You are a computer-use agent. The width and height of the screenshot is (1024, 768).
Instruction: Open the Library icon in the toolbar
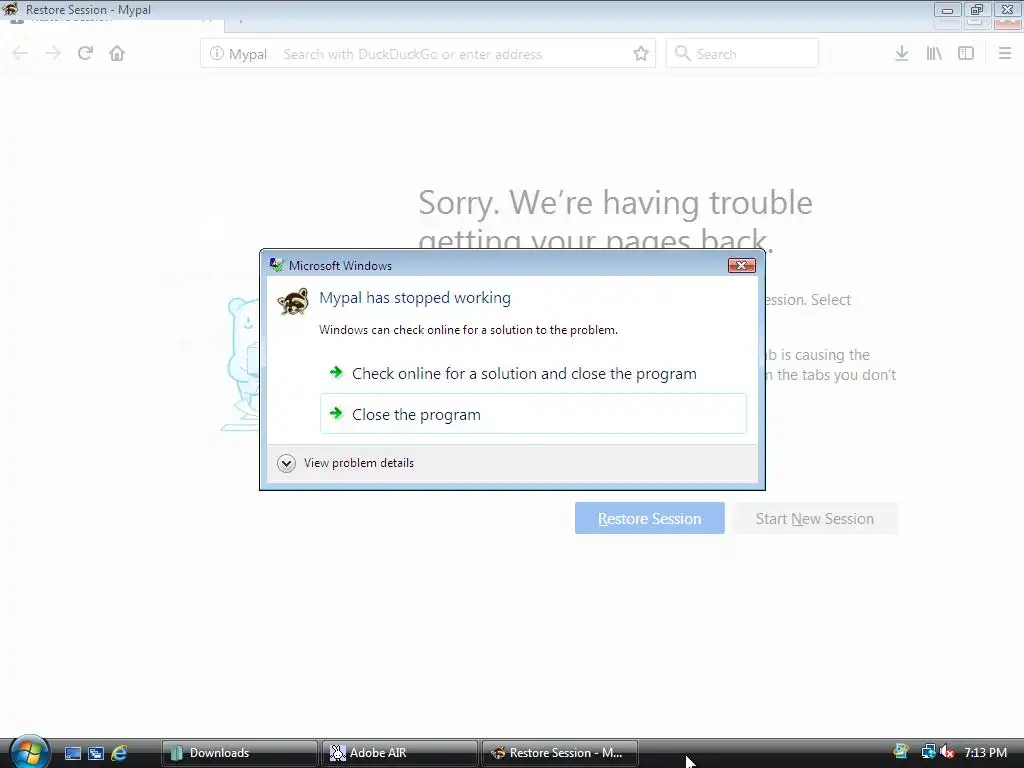click(934, 54)
